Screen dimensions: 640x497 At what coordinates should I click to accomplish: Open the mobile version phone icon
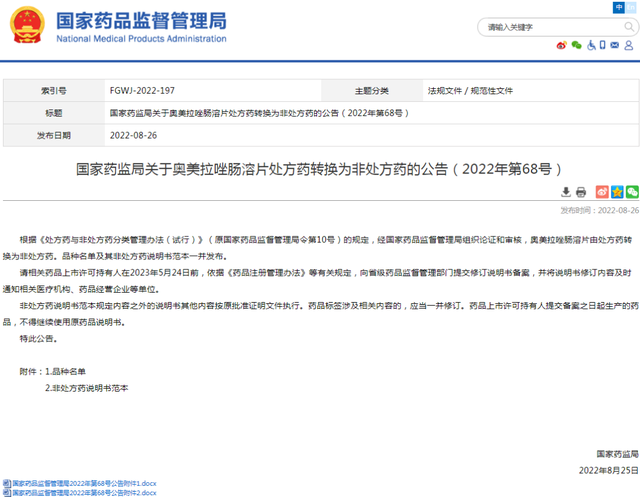coord(602,45)
